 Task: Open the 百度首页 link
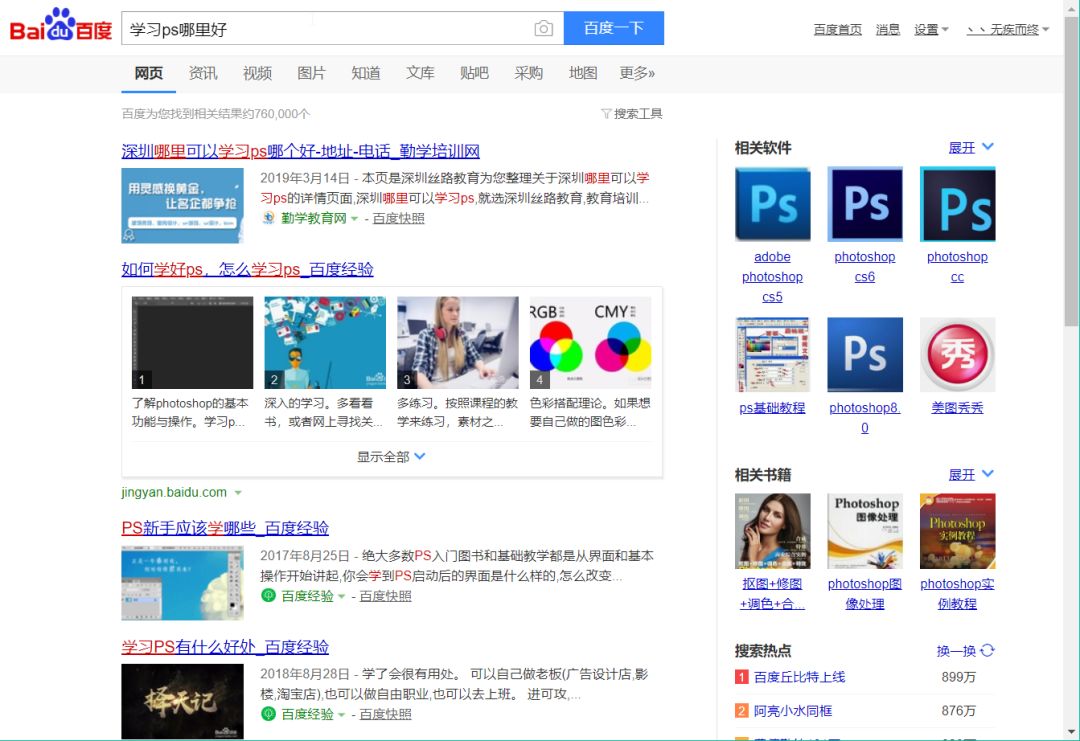838,30
